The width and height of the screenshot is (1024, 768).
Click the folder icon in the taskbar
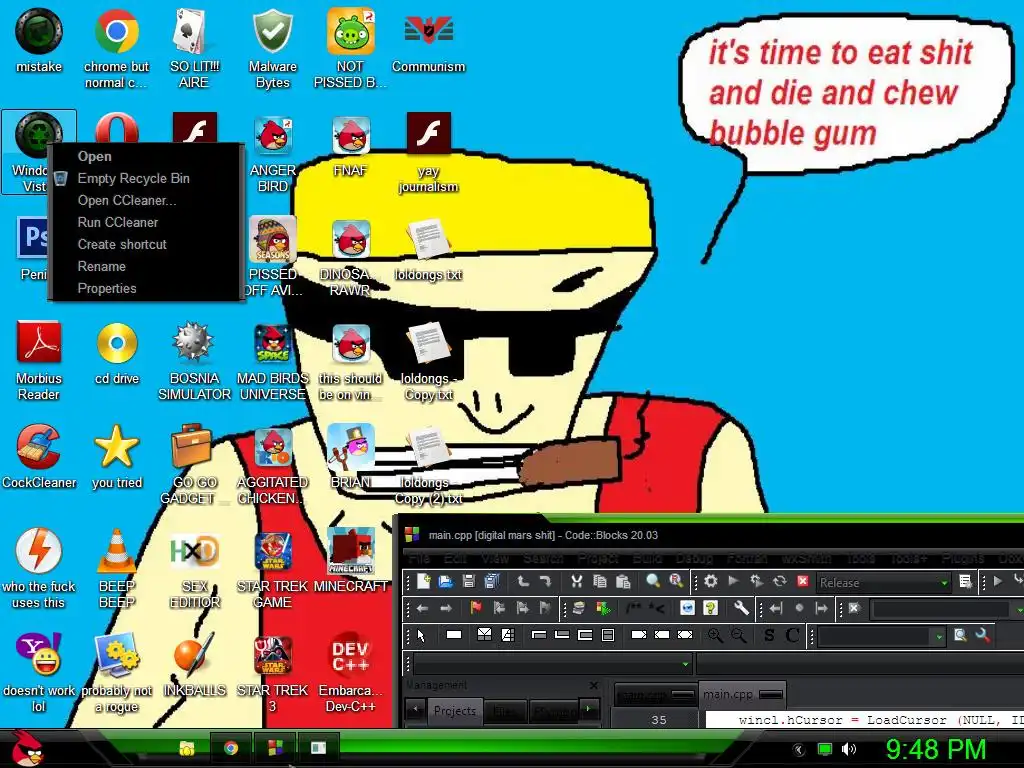187,748
